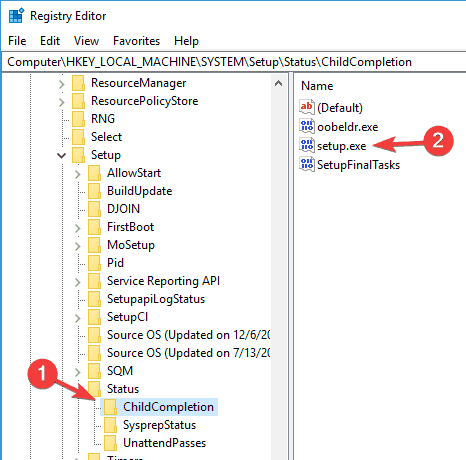The height and width of the screenshot is (460, 466).
Task: Click the RNG folder icon
Action: click(x=78, y=119)
